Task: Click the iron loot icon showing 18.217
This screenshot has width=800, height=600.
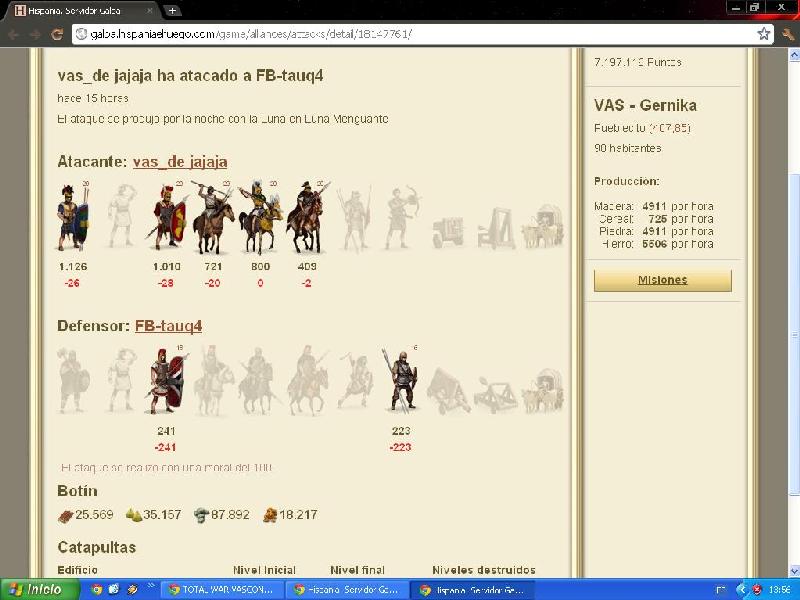Action: pos(268,515)
